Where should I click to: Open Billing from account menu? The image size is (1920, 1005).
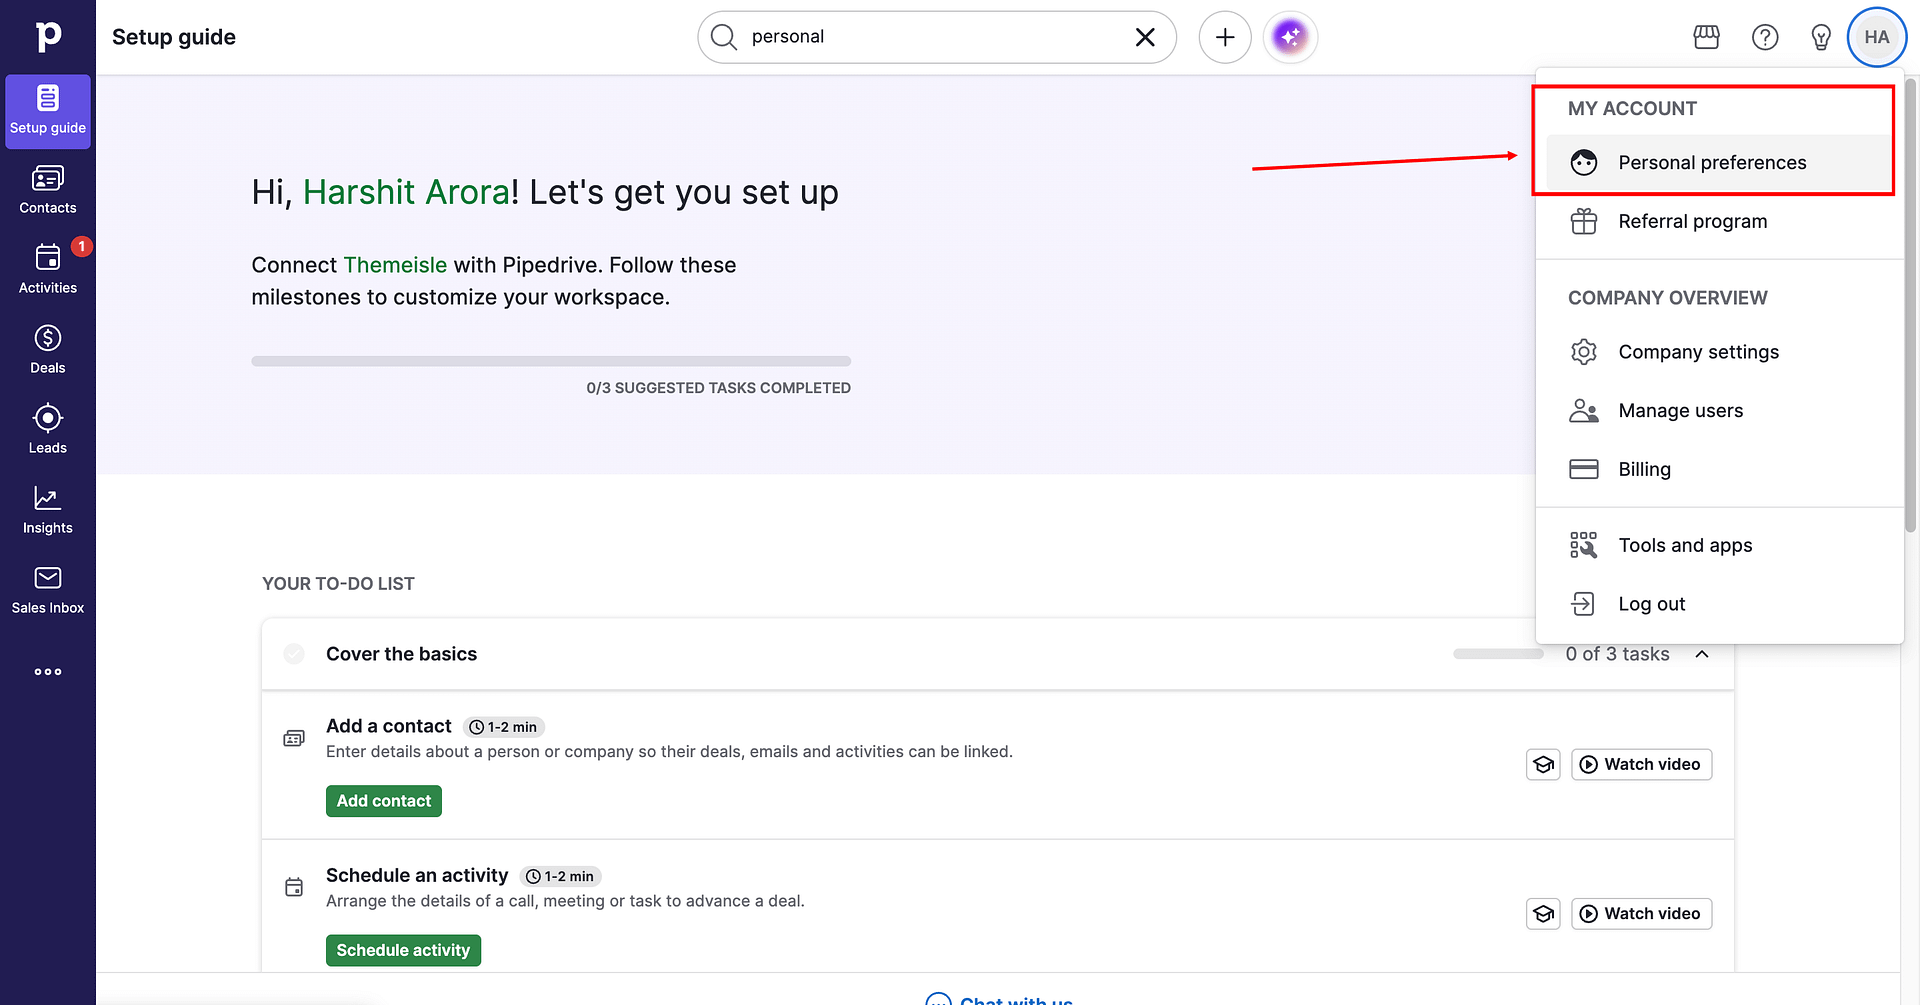pos(1719,469)
